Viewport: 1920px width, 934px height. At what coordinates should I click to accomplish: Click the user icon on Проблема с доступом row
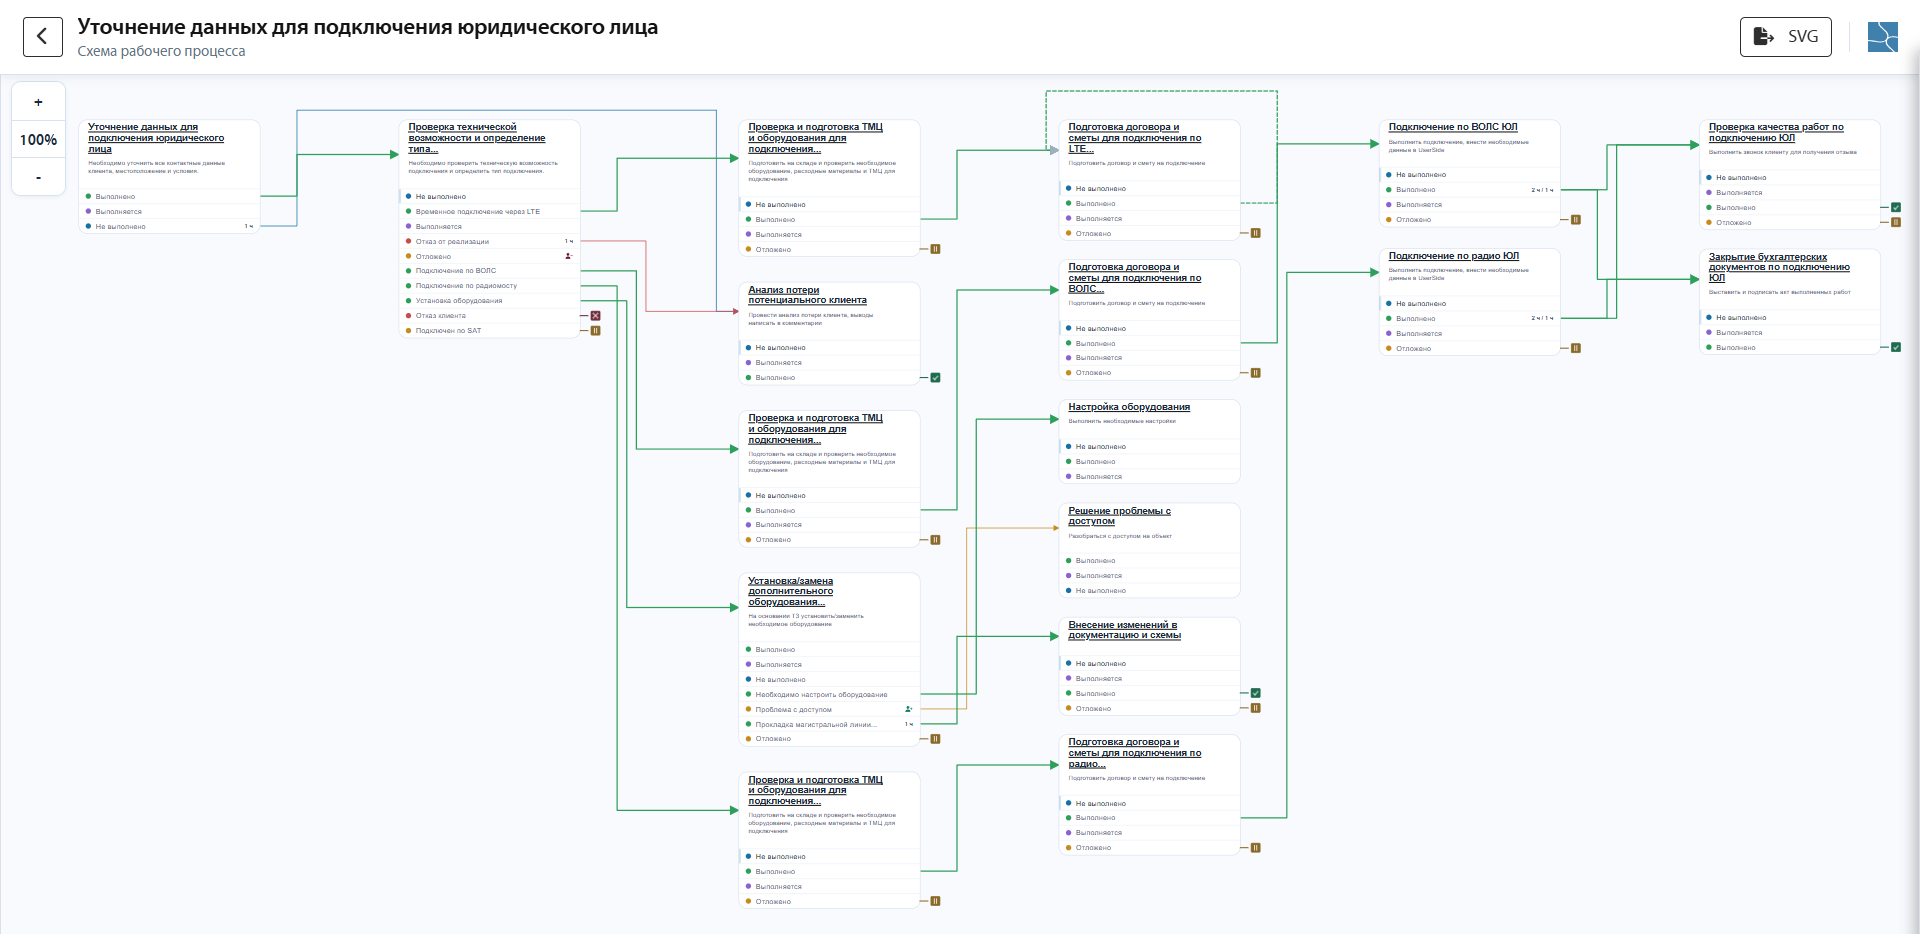[909, 709]
